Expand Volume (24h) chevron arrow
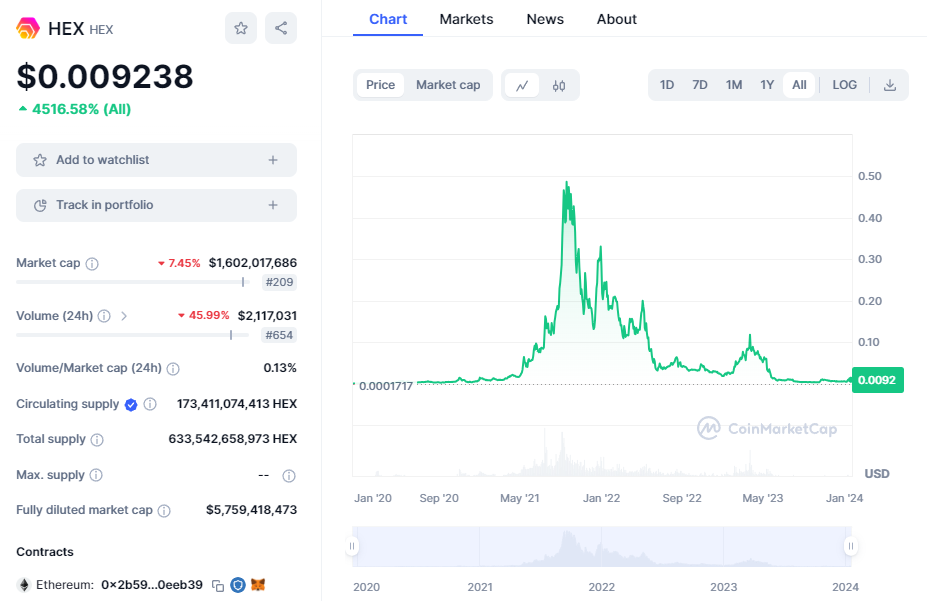The image size is (927, 601). coord(124,316)
